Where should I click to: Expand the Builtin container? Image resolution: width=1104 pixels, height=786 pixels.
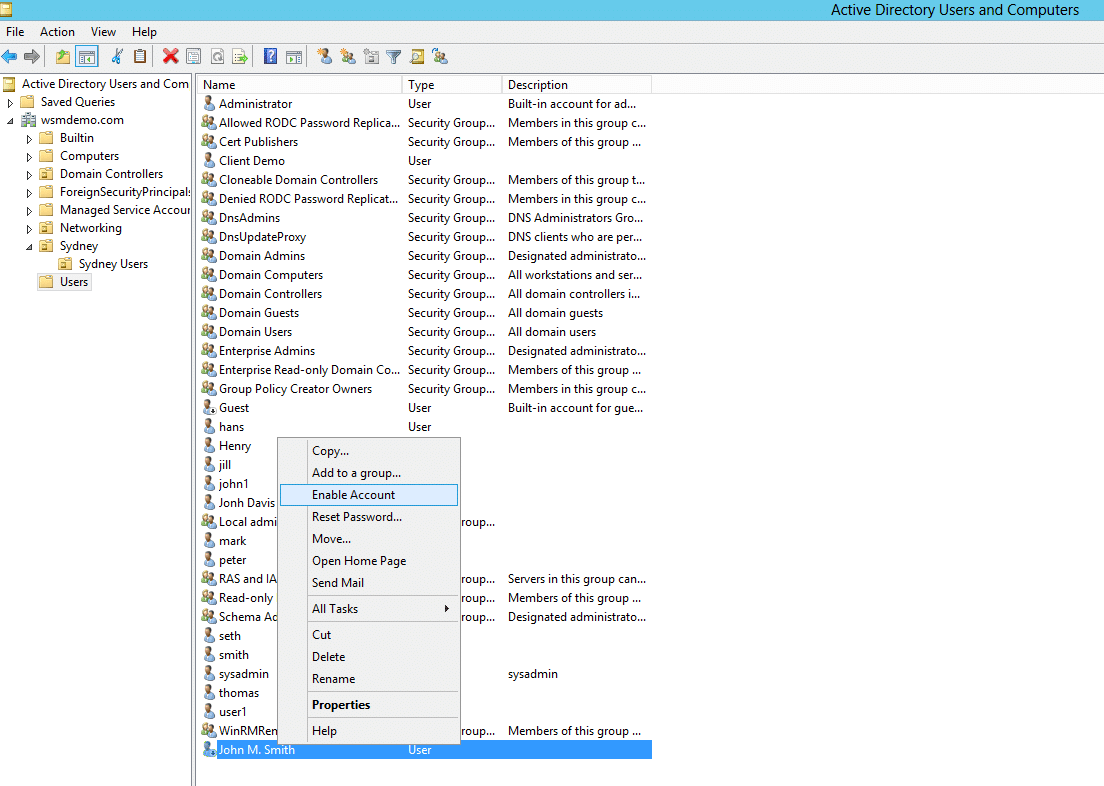coord(29,139)
